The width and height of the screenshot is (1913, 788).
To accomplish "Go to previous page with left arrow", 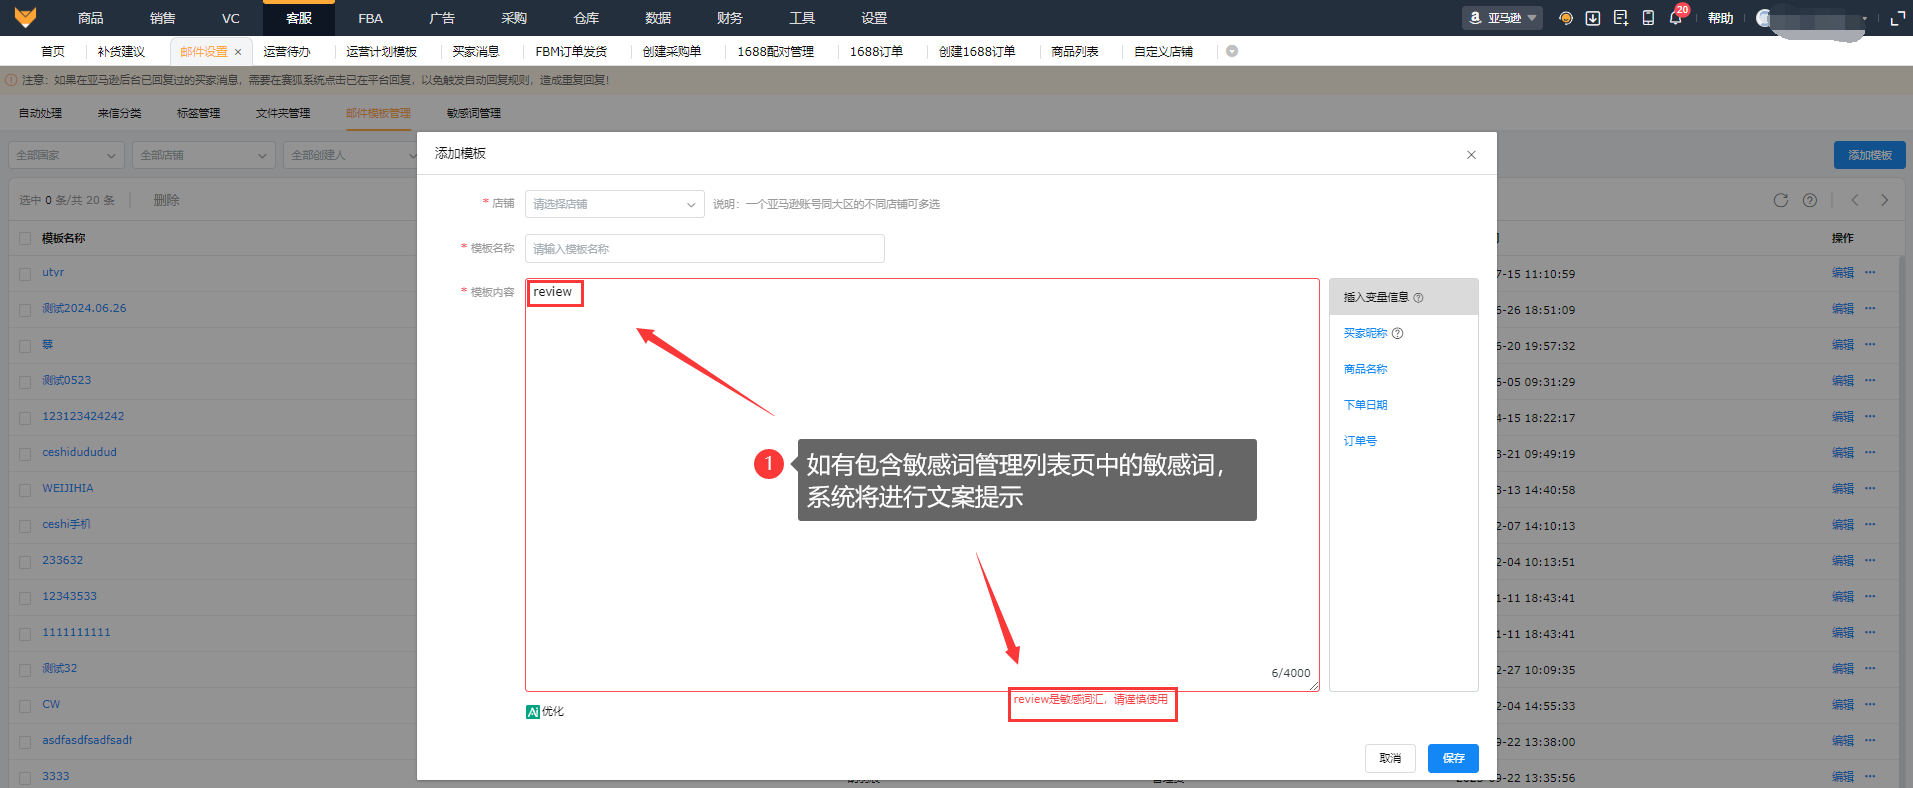I will tap(1855, 200).
